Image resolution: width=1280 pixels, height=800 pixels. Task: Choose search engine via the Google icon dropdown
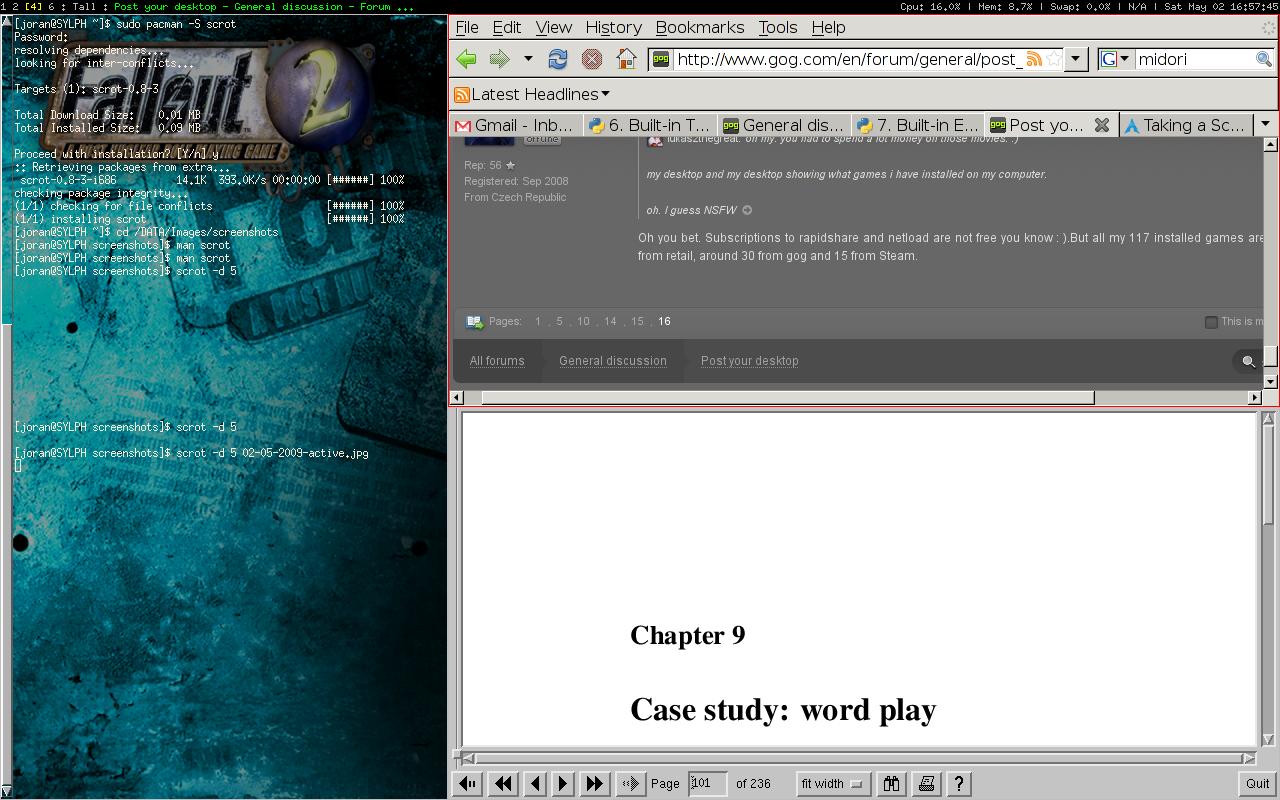pos(1115,59)
